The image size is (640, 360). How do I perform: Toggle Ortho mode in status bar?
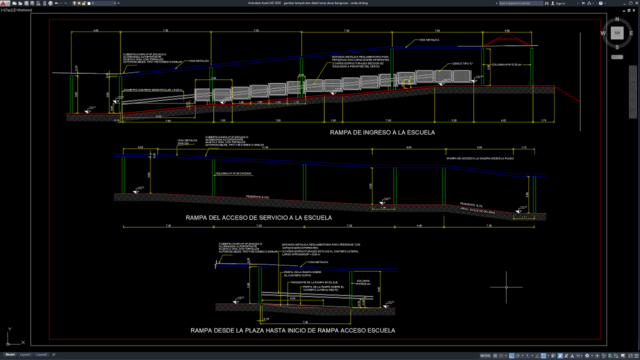tap(511, 356)
